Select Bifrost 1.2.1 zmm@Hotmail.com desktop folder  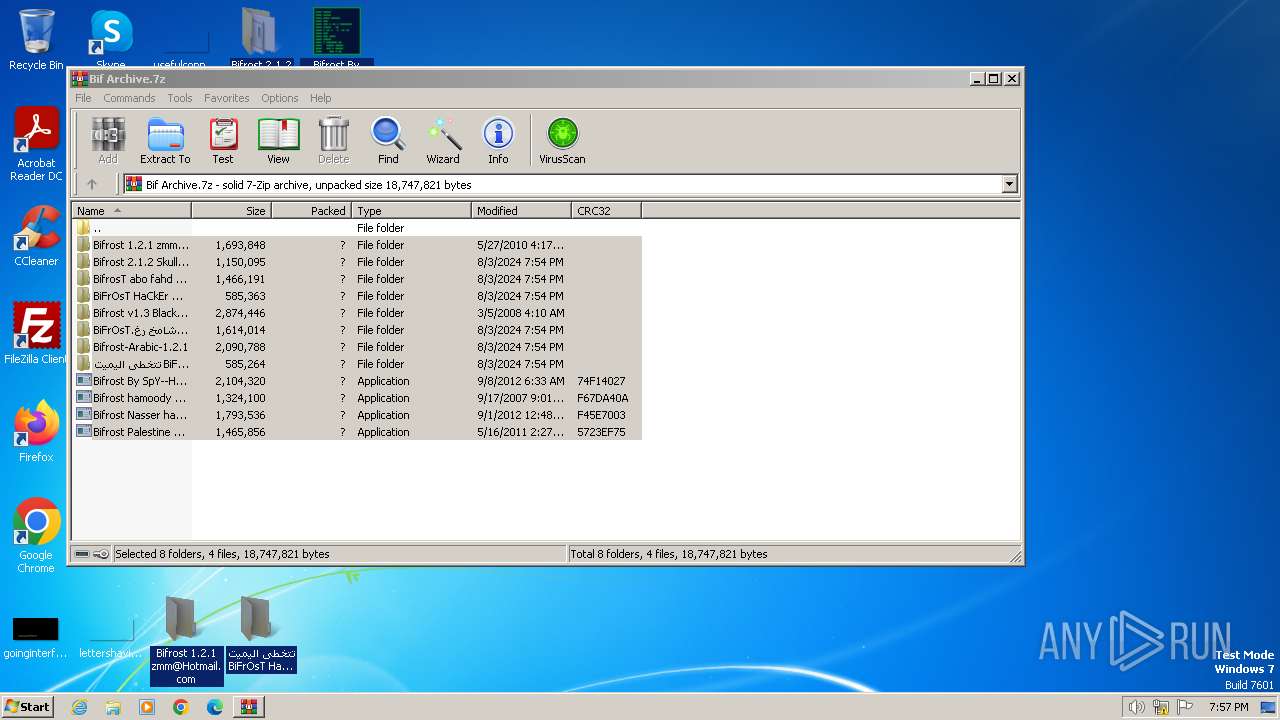186,641
